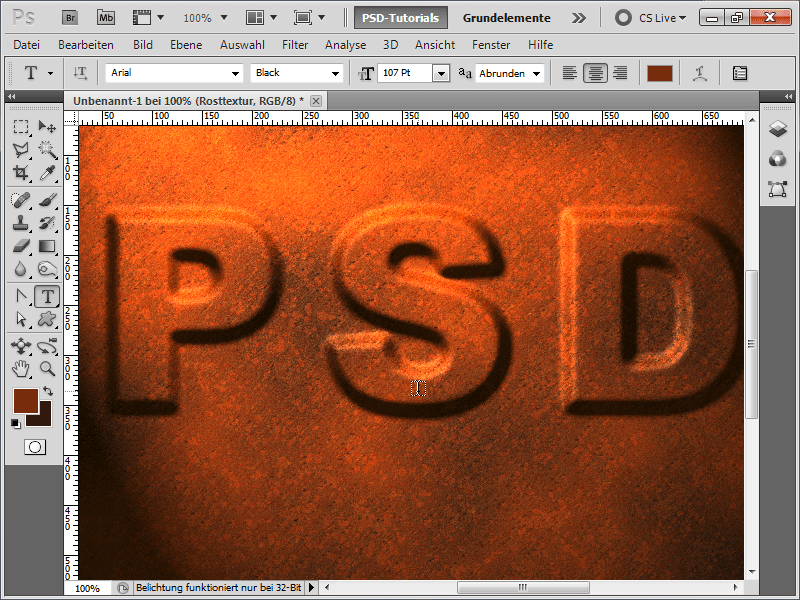Switch to PSD-Tutorials workspace
The width and height of the screenshot is (800, 600).
pos(401,18)
